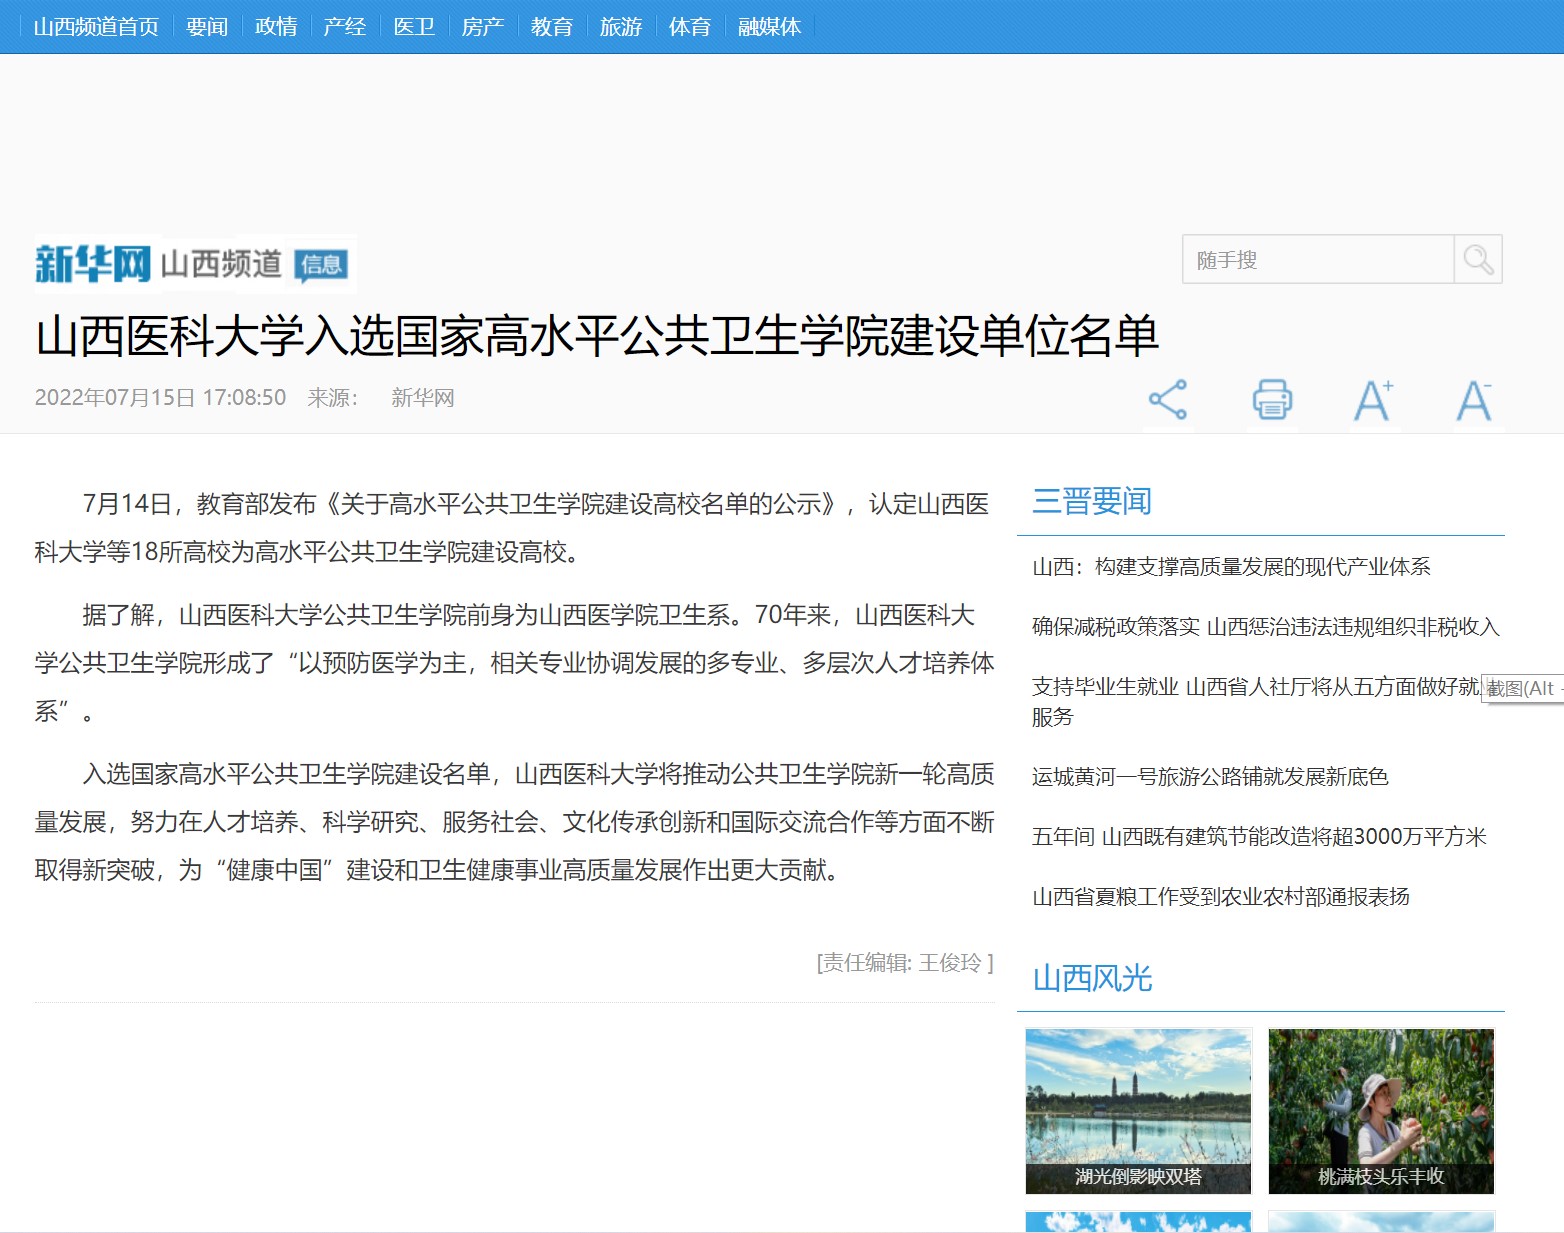
Task: Focus the 随手搜 search field
Action: click(x=1318, y=260)
